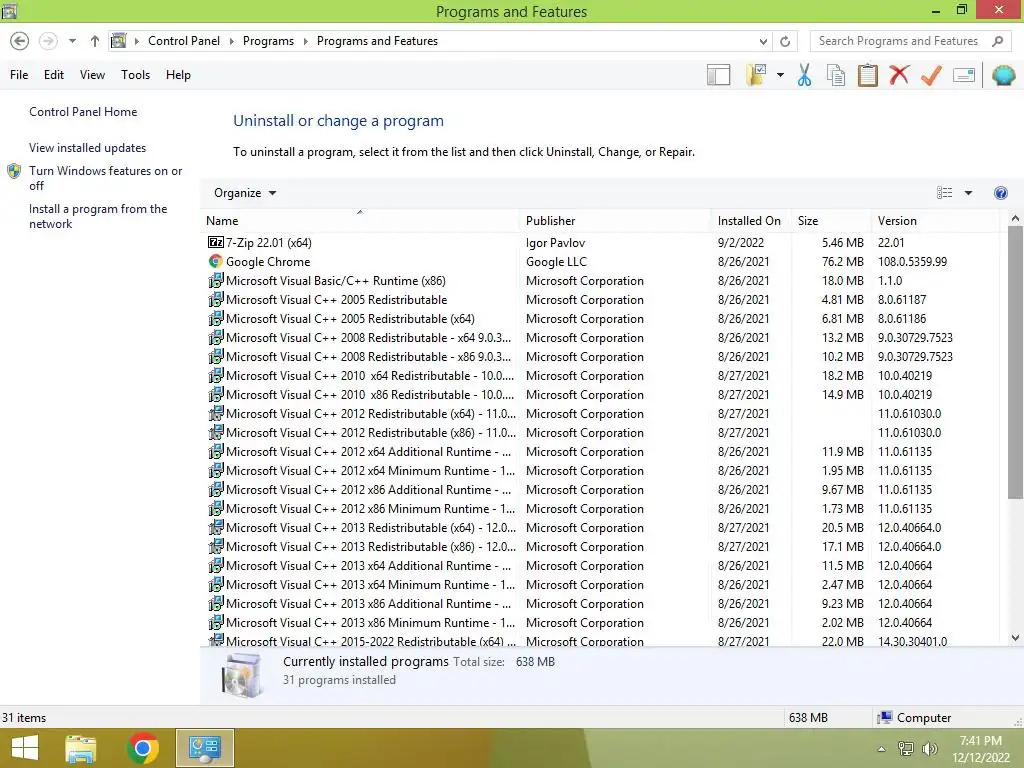Open the Edit menu

tap(54, 75)
